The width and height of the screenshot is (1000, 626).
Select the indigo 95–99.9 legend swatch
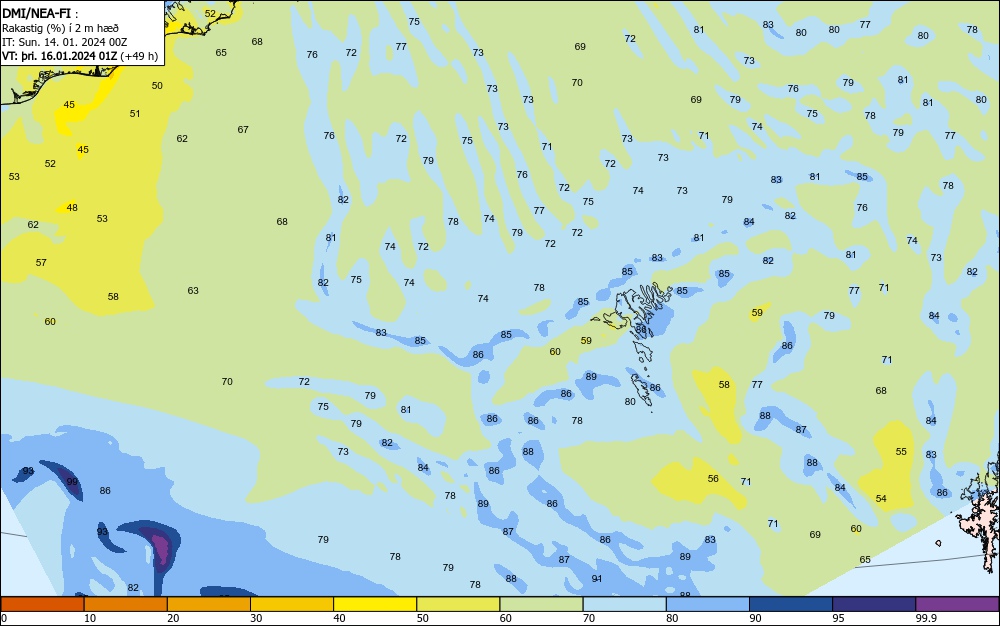(874, 604)
